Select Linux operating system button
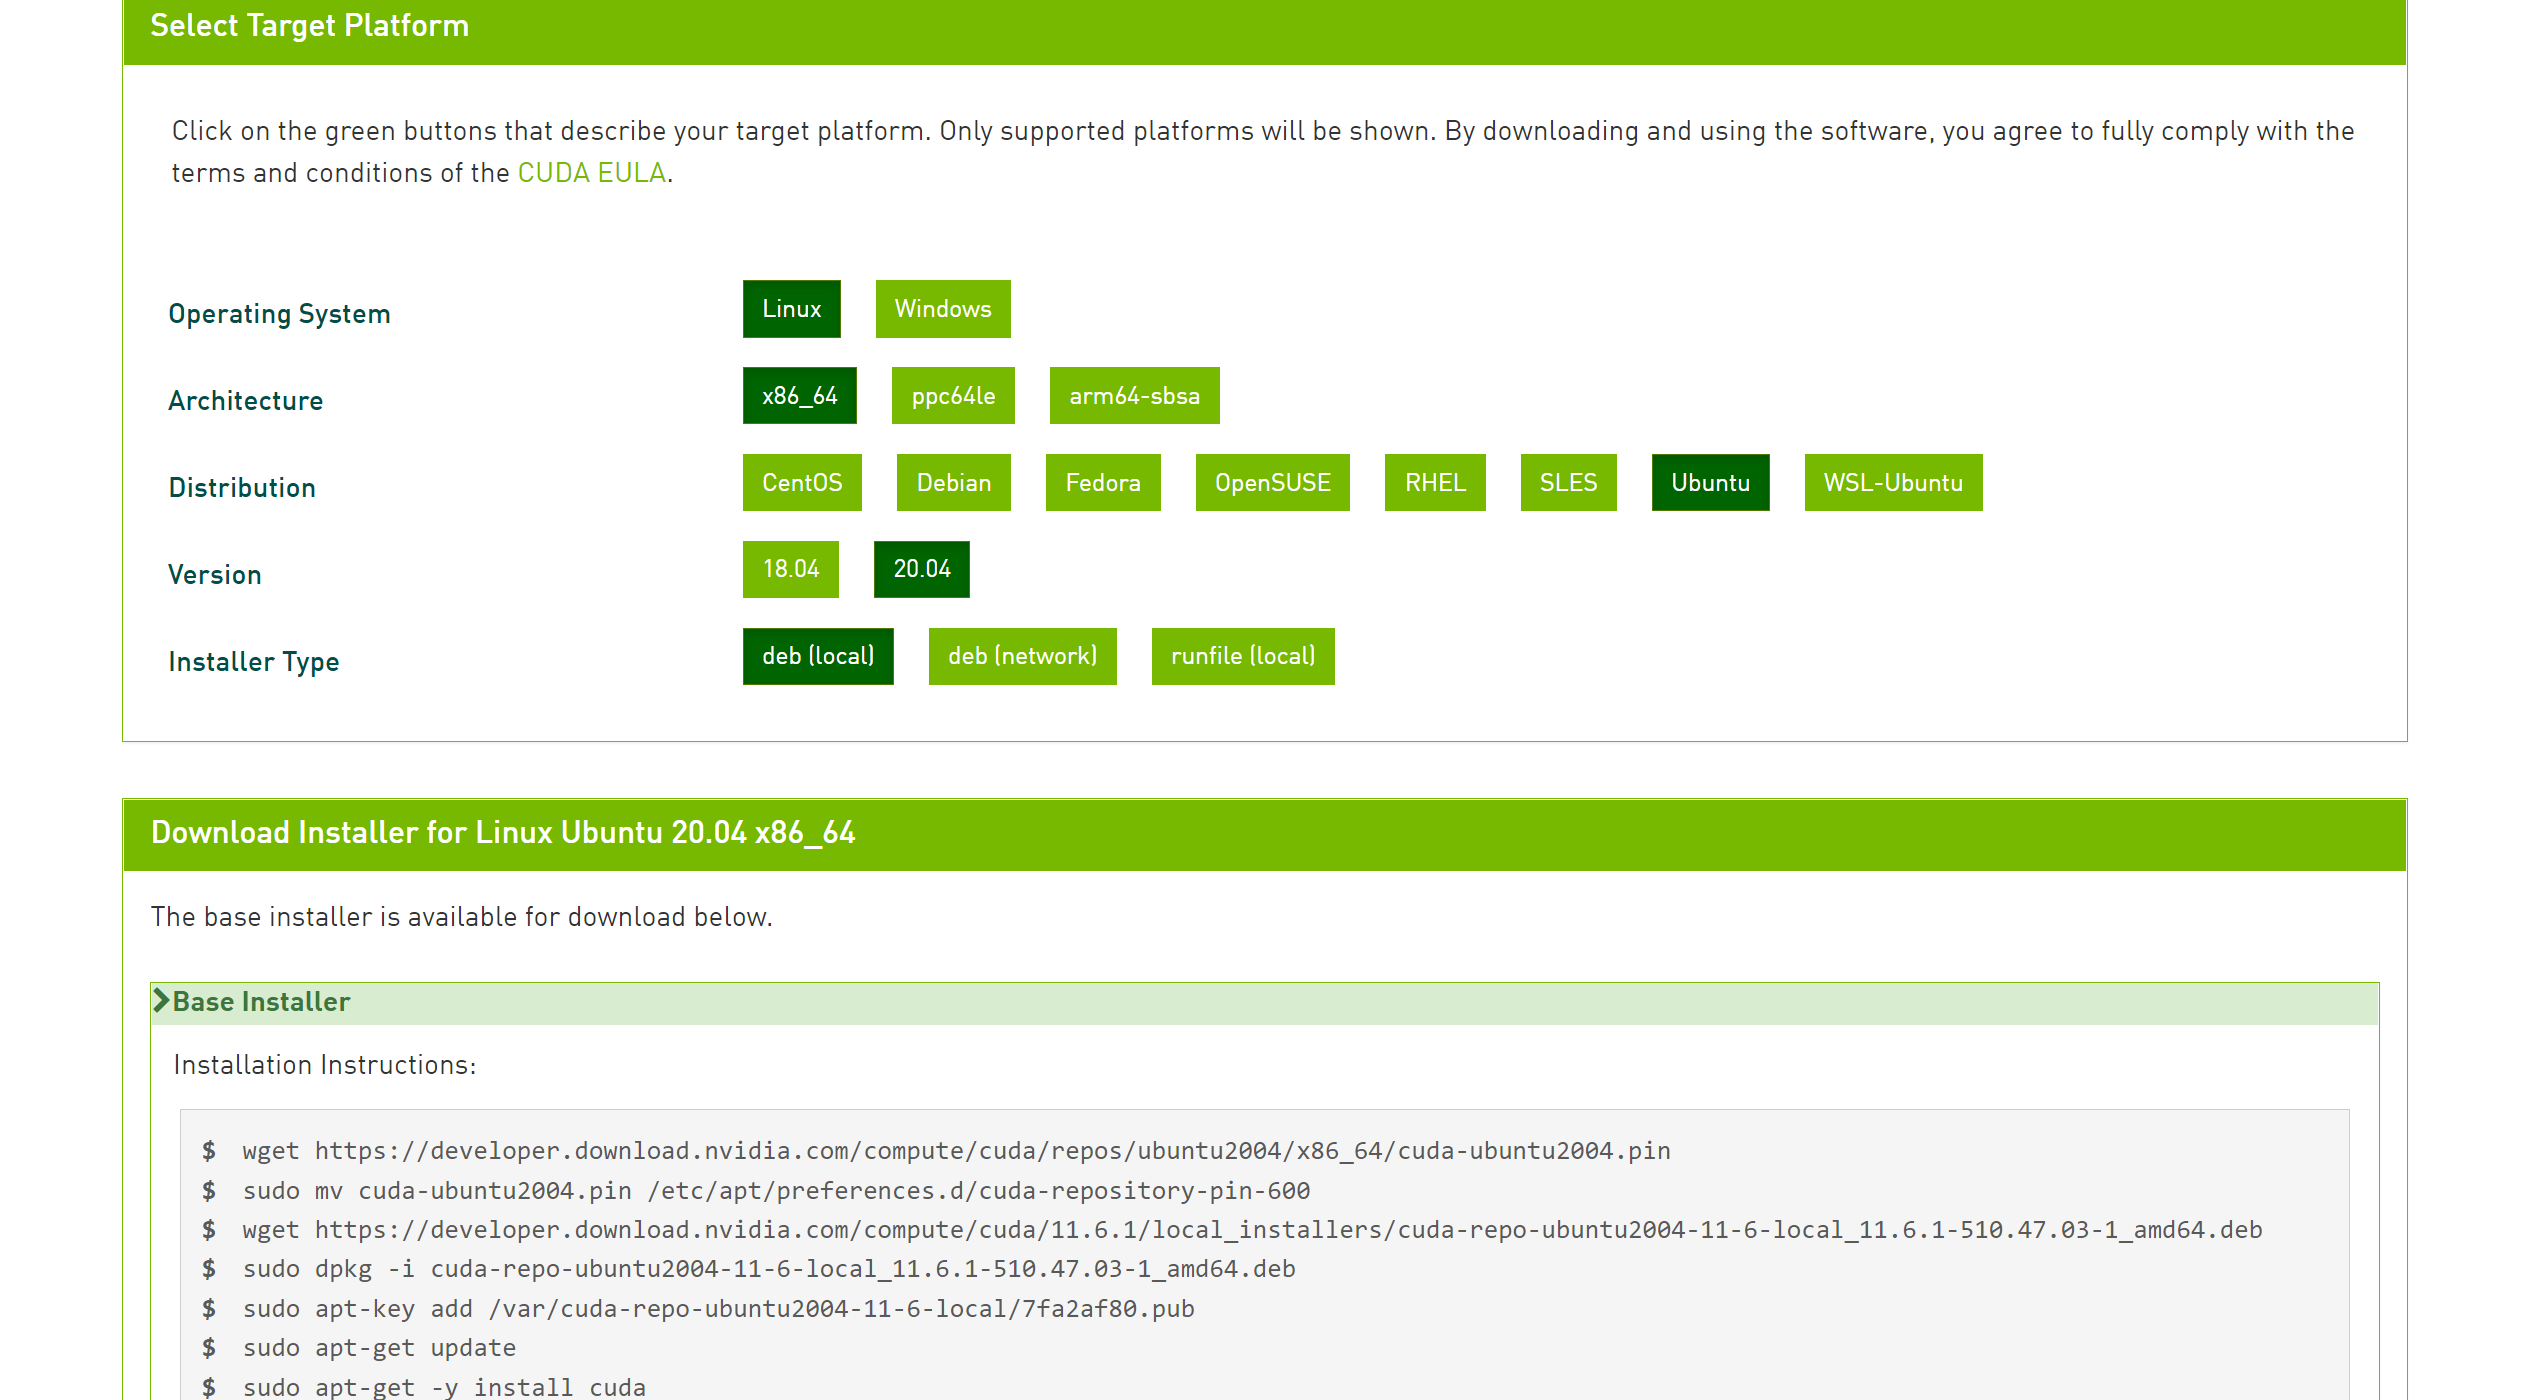The image size is (2529, 1400). pos(791,309)
